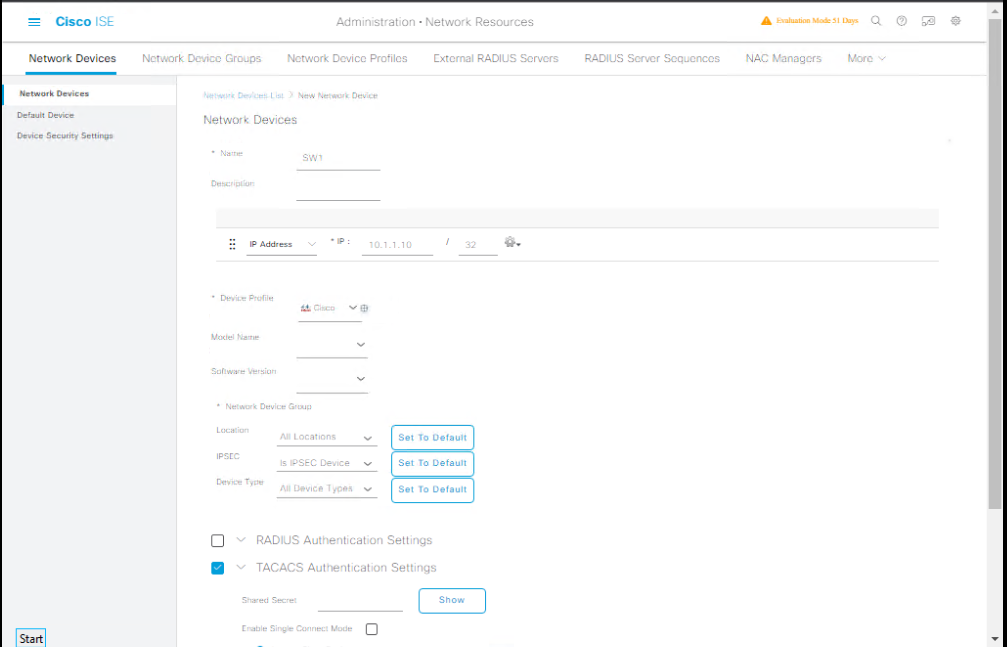Click the Name input field
Image resolution: width=1007 pixels, height=647 pixels.
tap(338, 158)
